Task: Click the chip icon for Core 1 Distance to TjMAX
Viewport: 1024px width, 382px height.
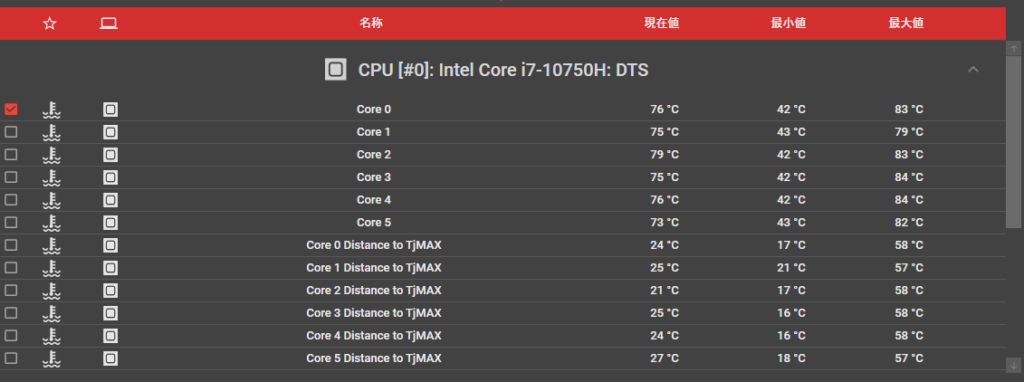Action: (x=110, y=268)
